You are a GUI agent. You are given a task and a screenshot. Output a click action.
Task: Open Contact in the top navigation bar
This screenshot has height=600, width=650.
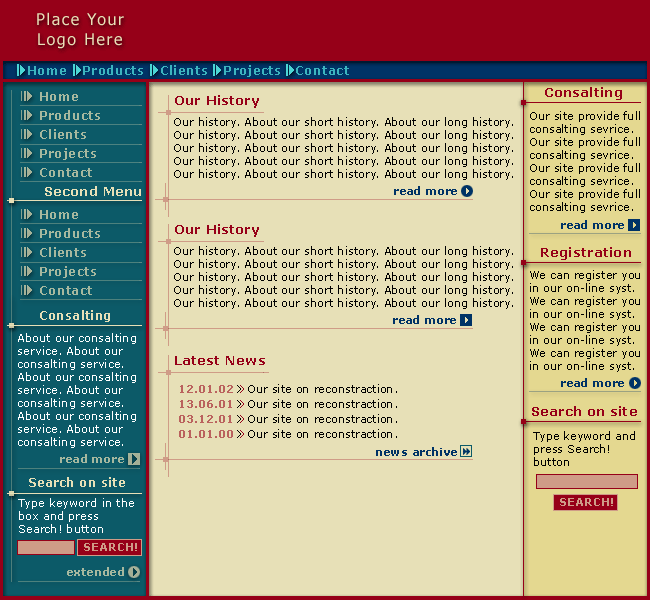tap(322, 70)
